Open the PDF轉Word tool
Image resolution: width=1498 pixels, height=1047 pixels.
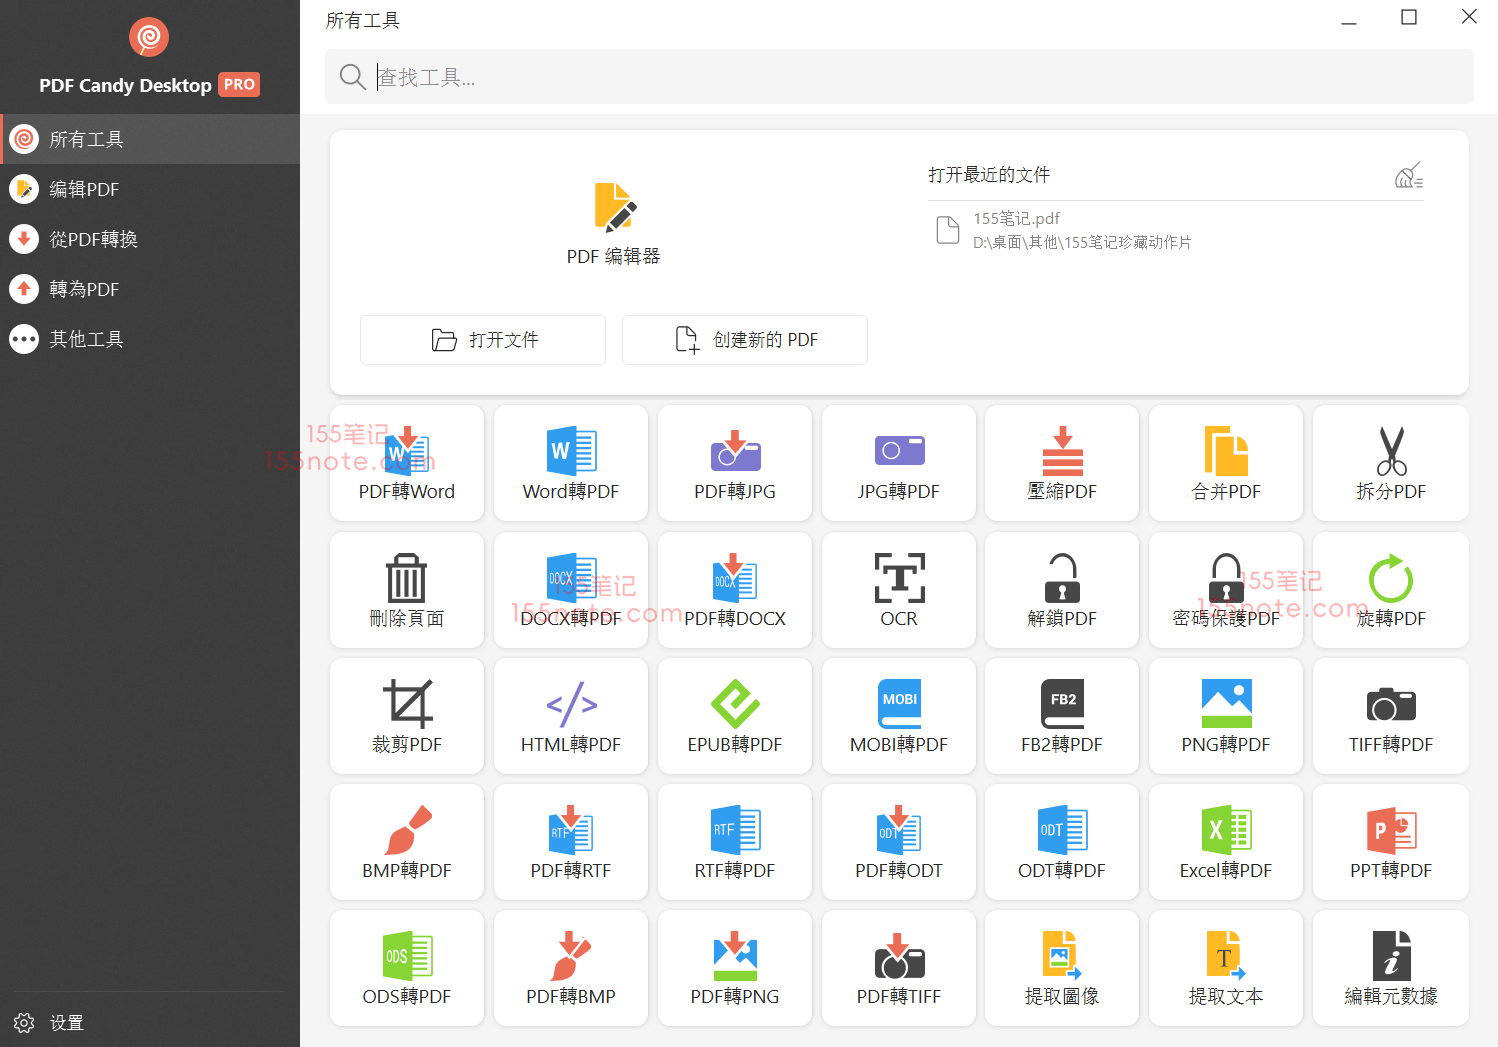click(406, 463)
